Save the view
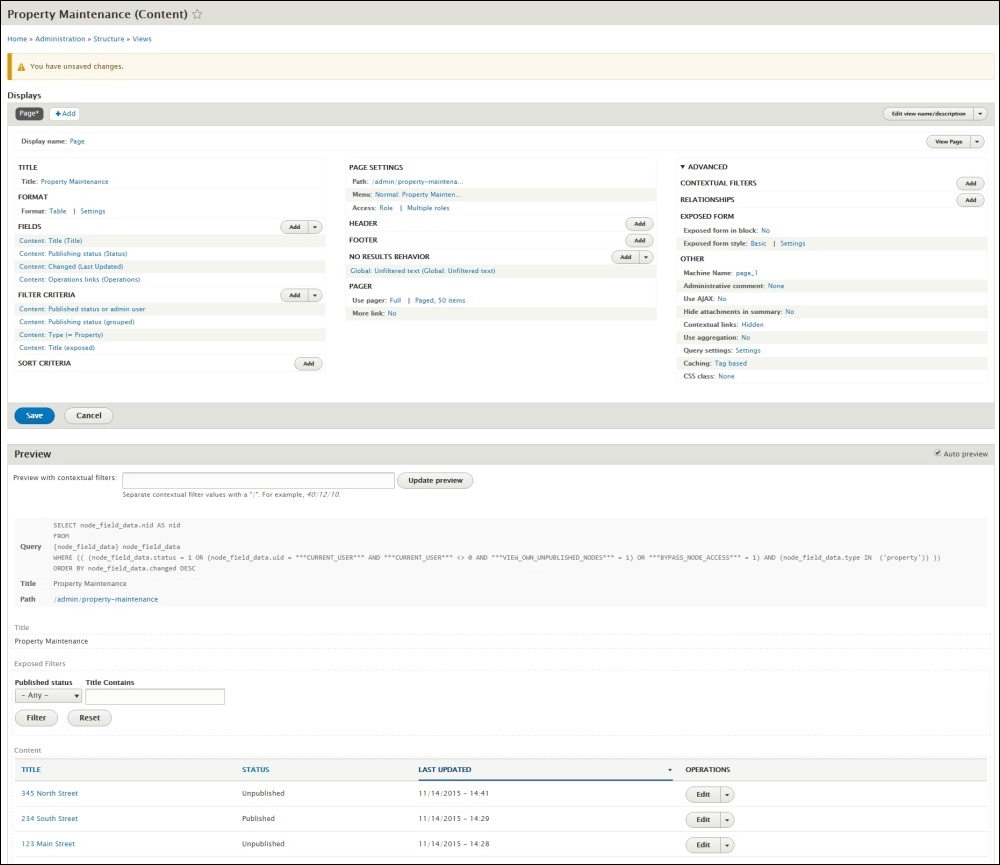Image resolution: width=1000 pixels, height=865 pixels. [34, 415]
